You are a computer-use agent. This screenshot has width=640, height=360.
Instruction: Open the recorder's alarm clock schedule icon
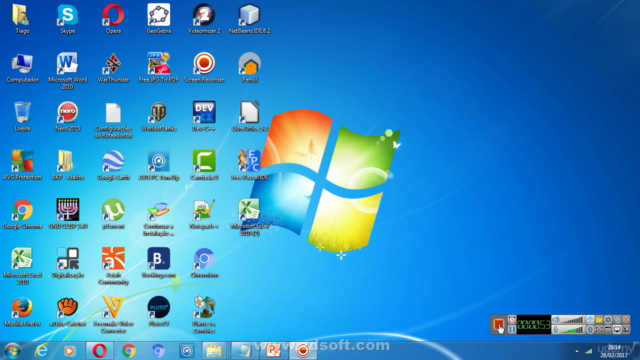(x=512, y=320)
